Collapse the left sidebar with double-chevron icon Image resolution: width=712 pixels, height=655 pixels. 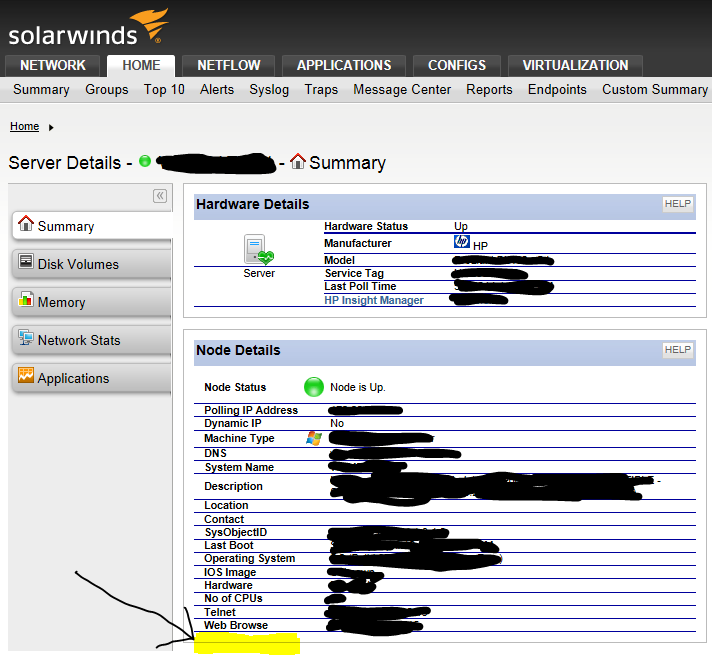point(160,196)
